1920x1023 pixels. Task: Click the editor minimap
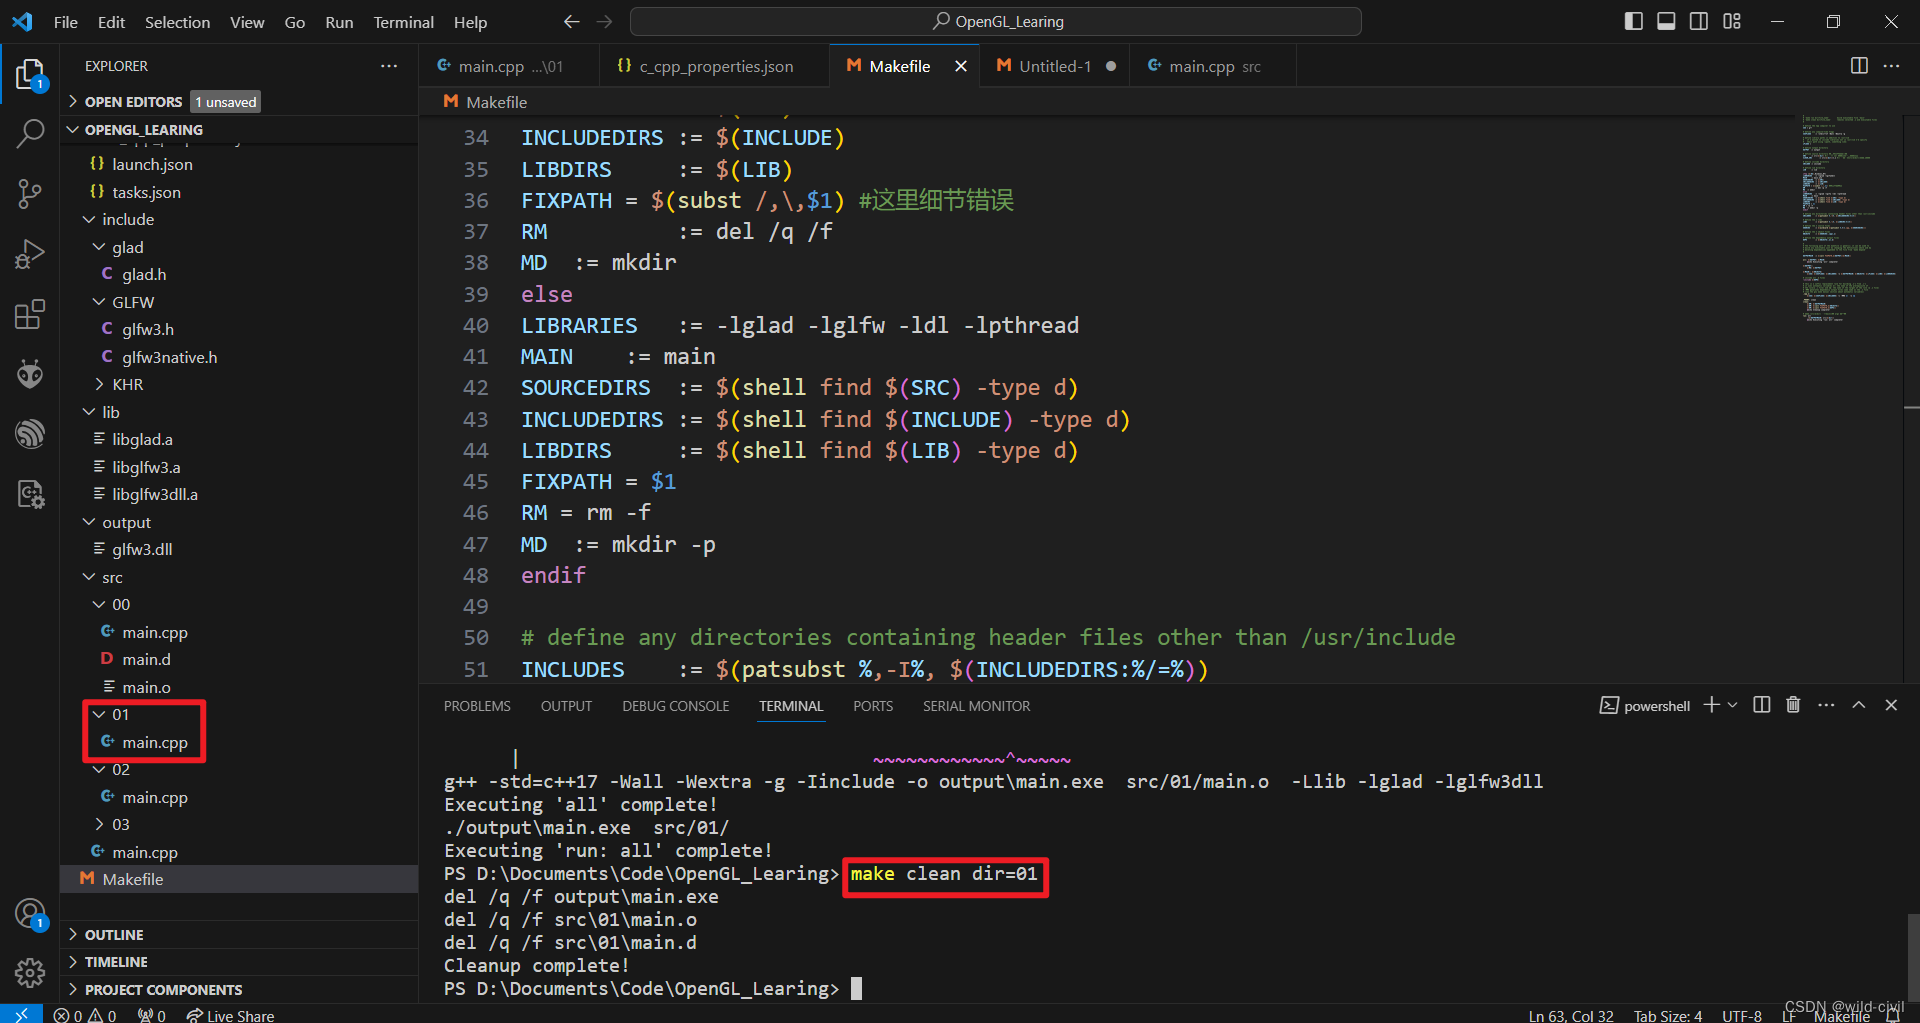pos(1848,218)
